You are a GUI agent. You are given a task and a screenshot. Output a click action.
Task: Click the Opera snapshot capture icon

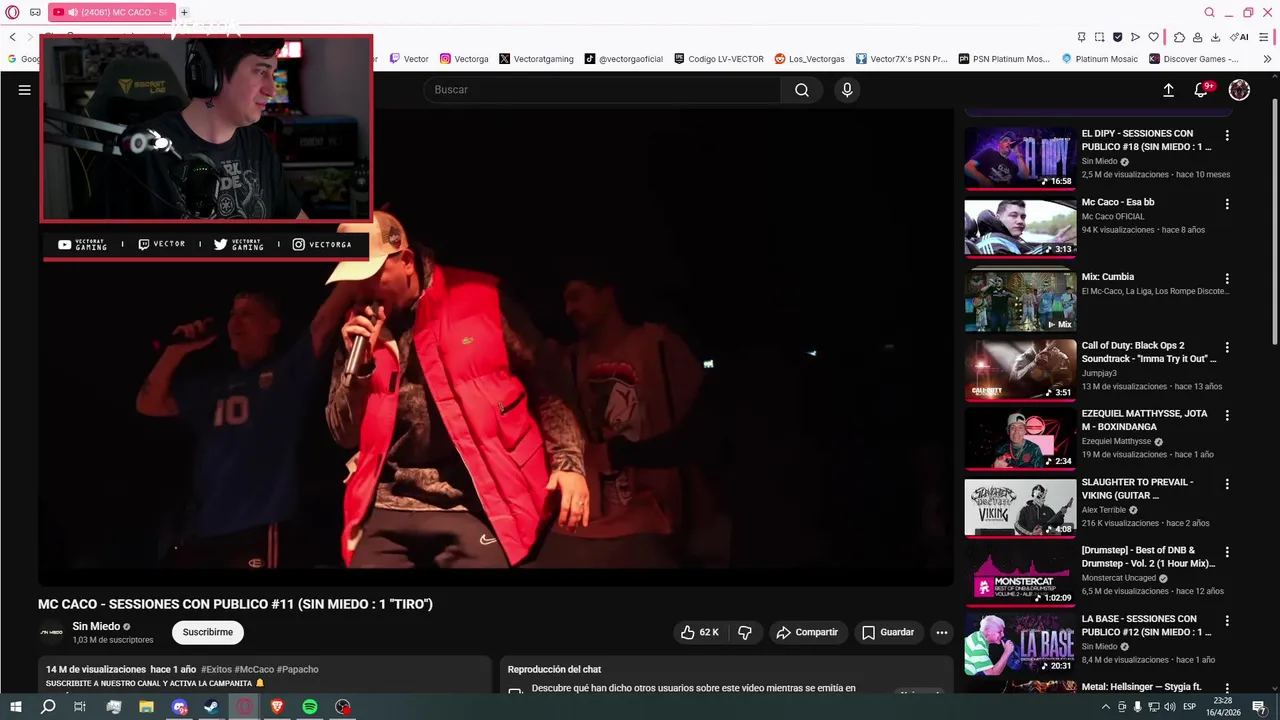[1099, 37]
